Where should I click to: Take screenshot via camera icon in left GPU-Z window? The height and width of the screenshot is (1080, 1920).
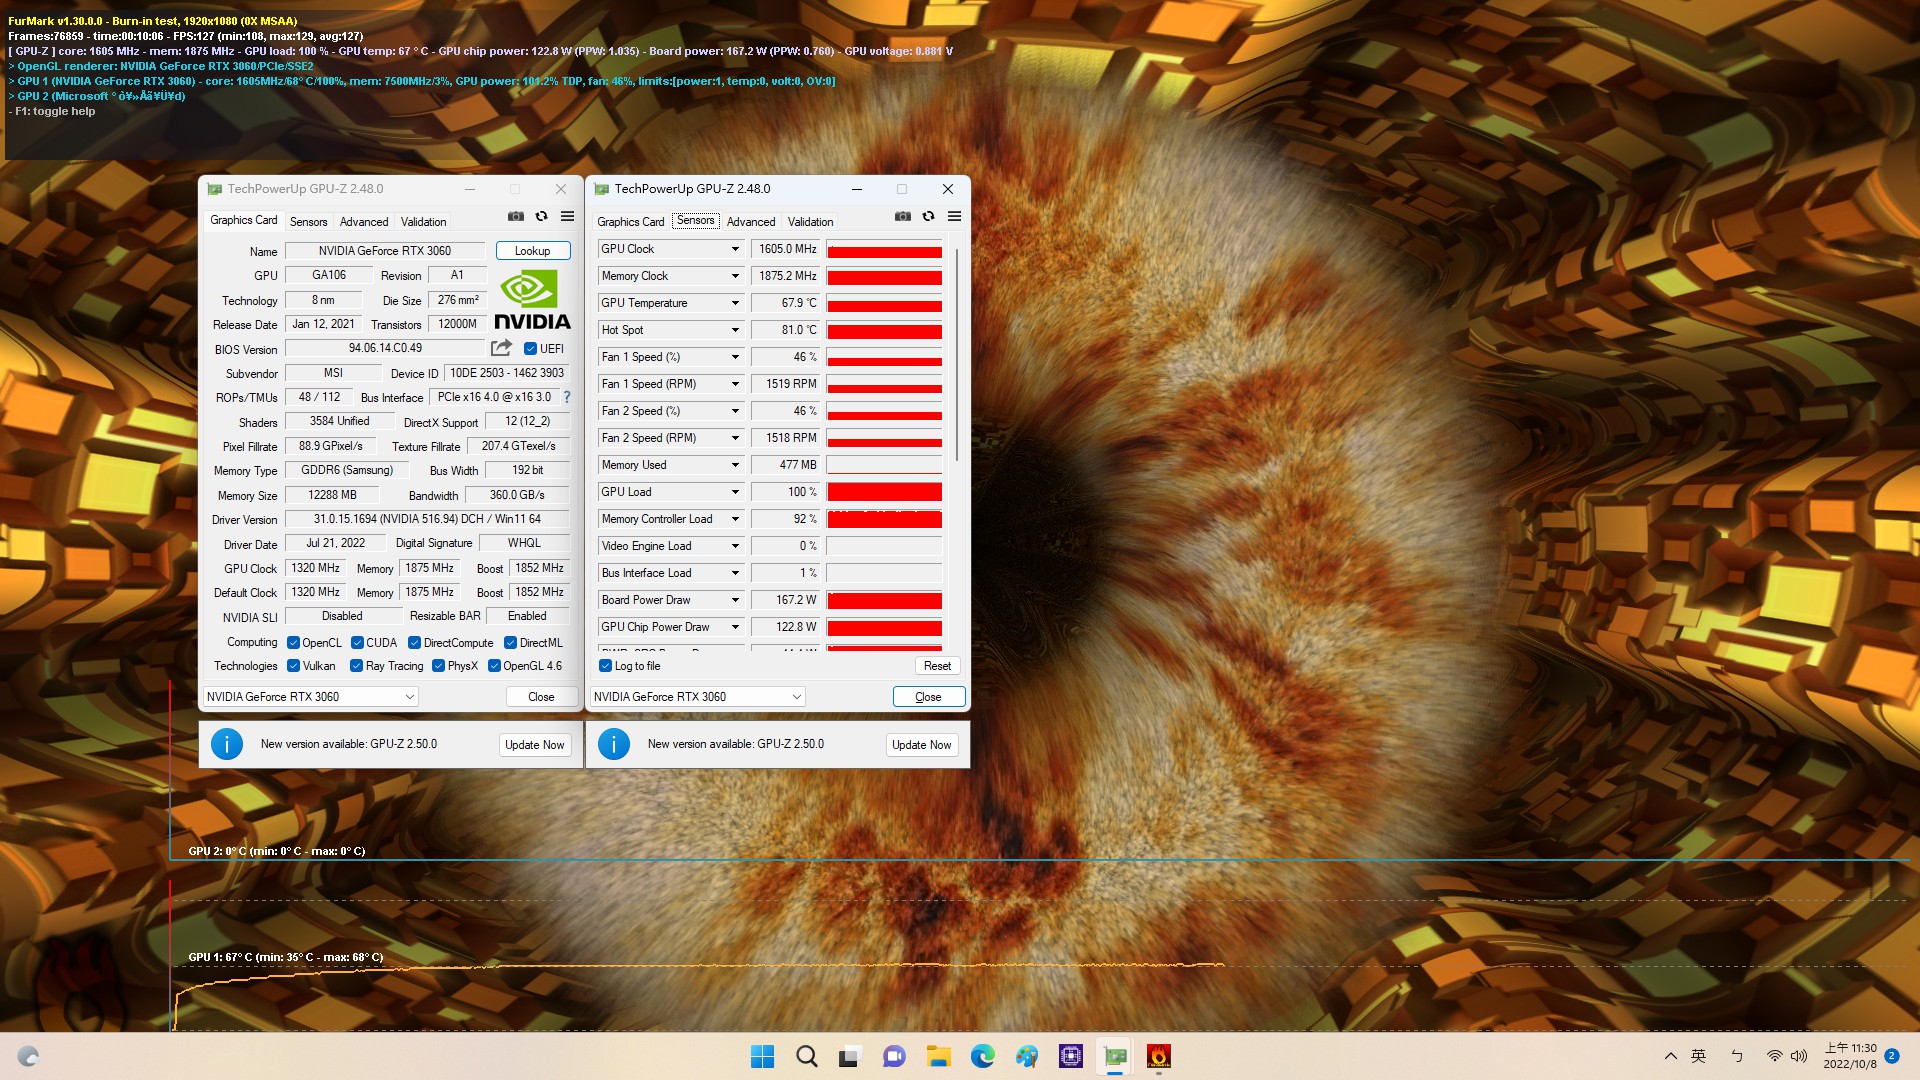click(x=515, y=216)
